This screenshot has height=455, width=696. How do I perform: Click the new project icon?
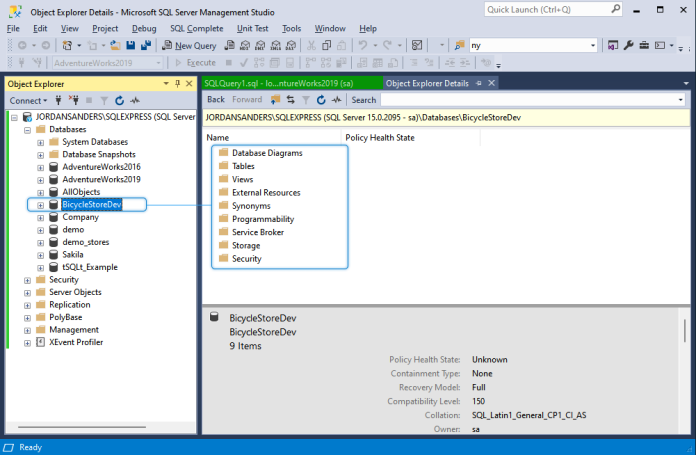(67, 45)
